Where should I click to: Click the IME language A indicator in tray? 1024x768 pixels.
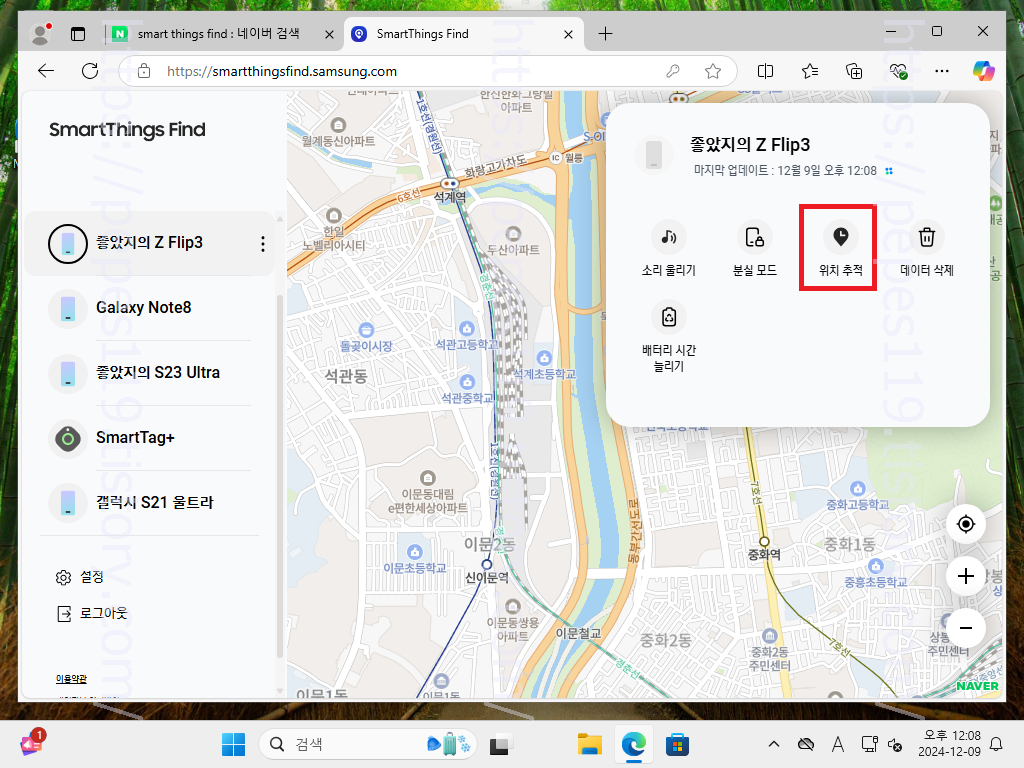pyautogui.click(x=838, y=744)
